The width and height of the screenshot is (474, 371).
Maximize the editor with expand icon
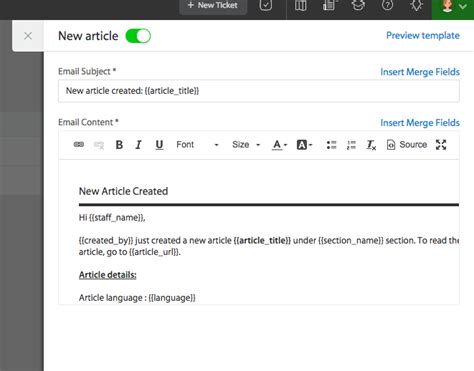[x=441, y=145]
